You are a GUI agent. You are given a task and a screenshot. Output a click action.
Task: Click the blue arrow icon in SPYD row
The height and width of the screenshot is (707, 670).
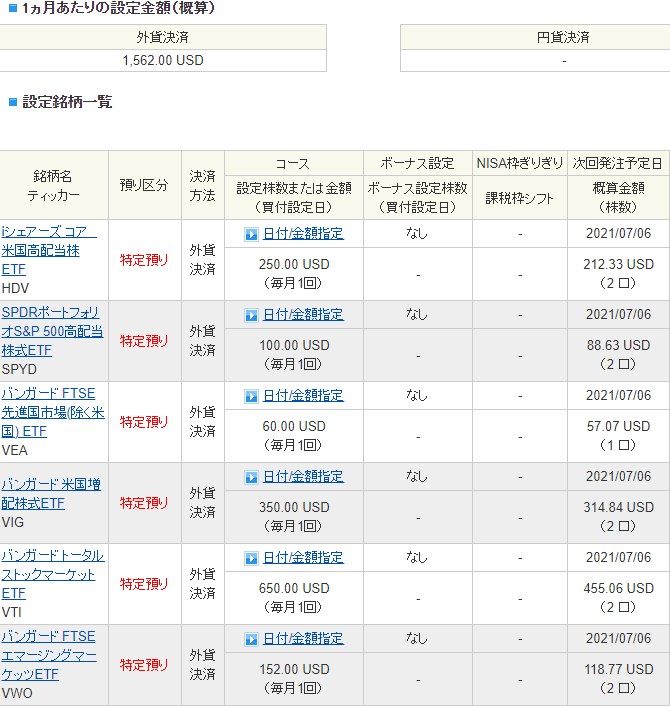pos(251,315)
